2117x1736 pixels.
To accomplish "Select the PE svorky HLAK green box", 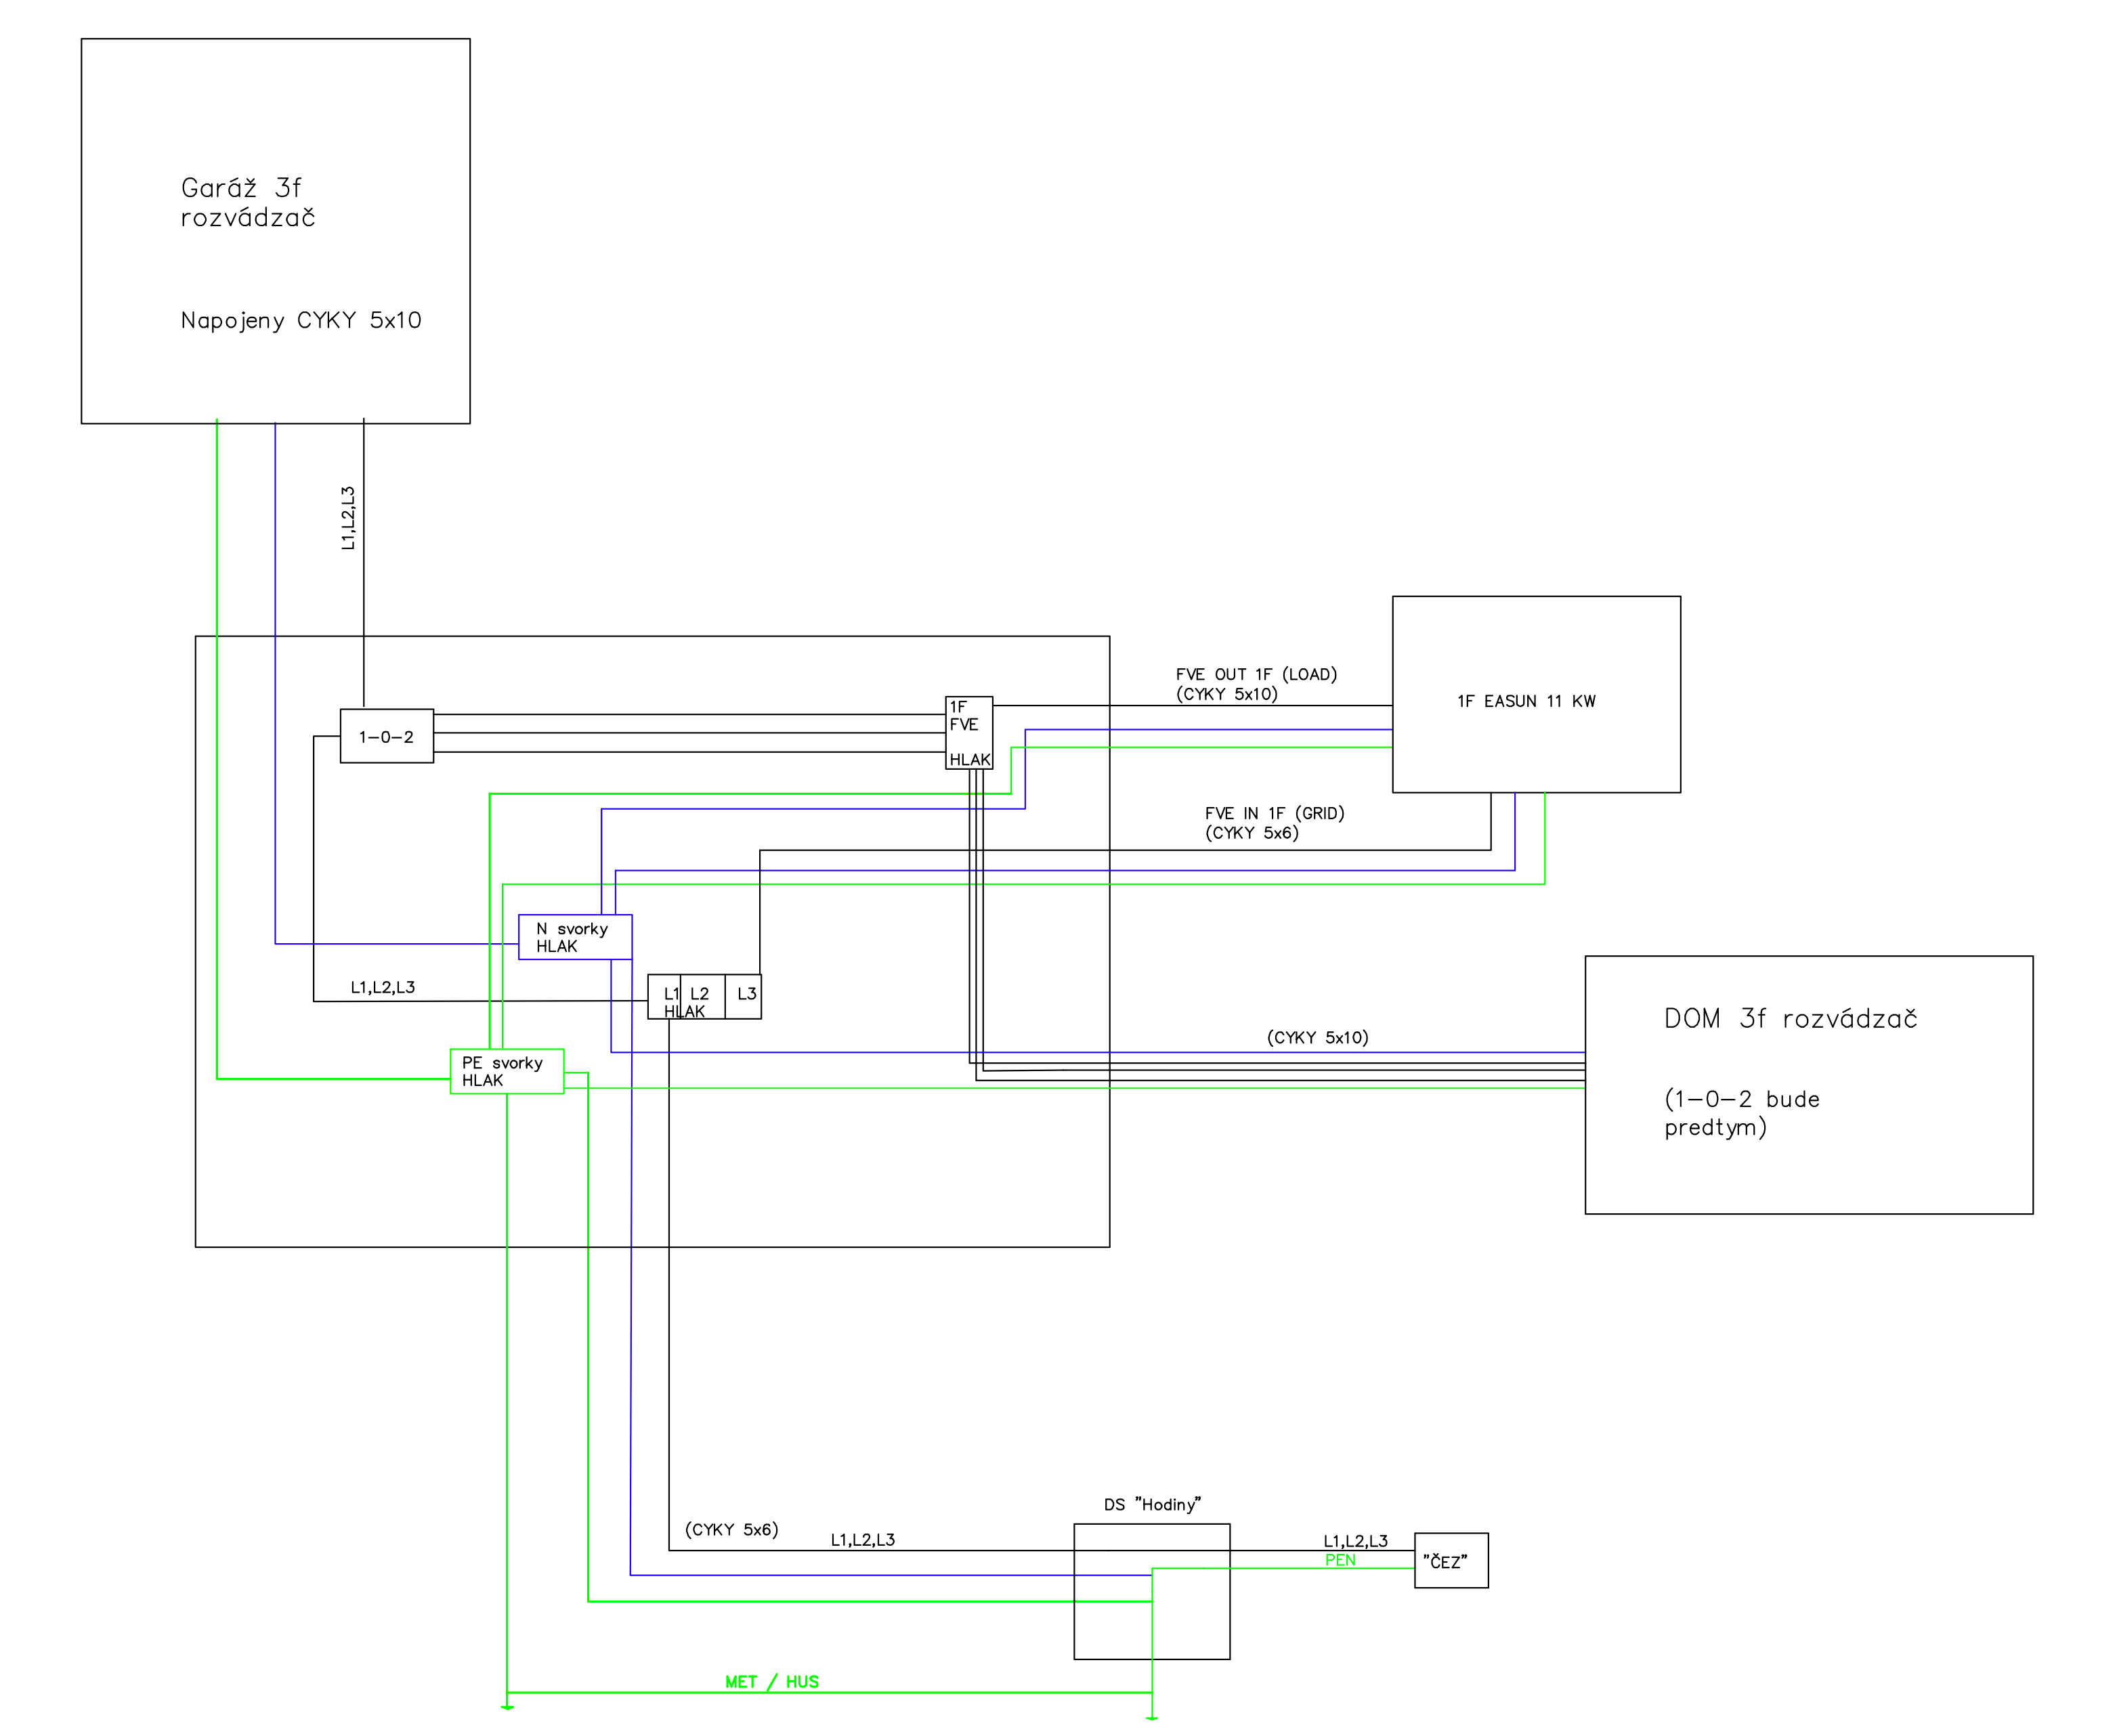I will (506, 1071).
